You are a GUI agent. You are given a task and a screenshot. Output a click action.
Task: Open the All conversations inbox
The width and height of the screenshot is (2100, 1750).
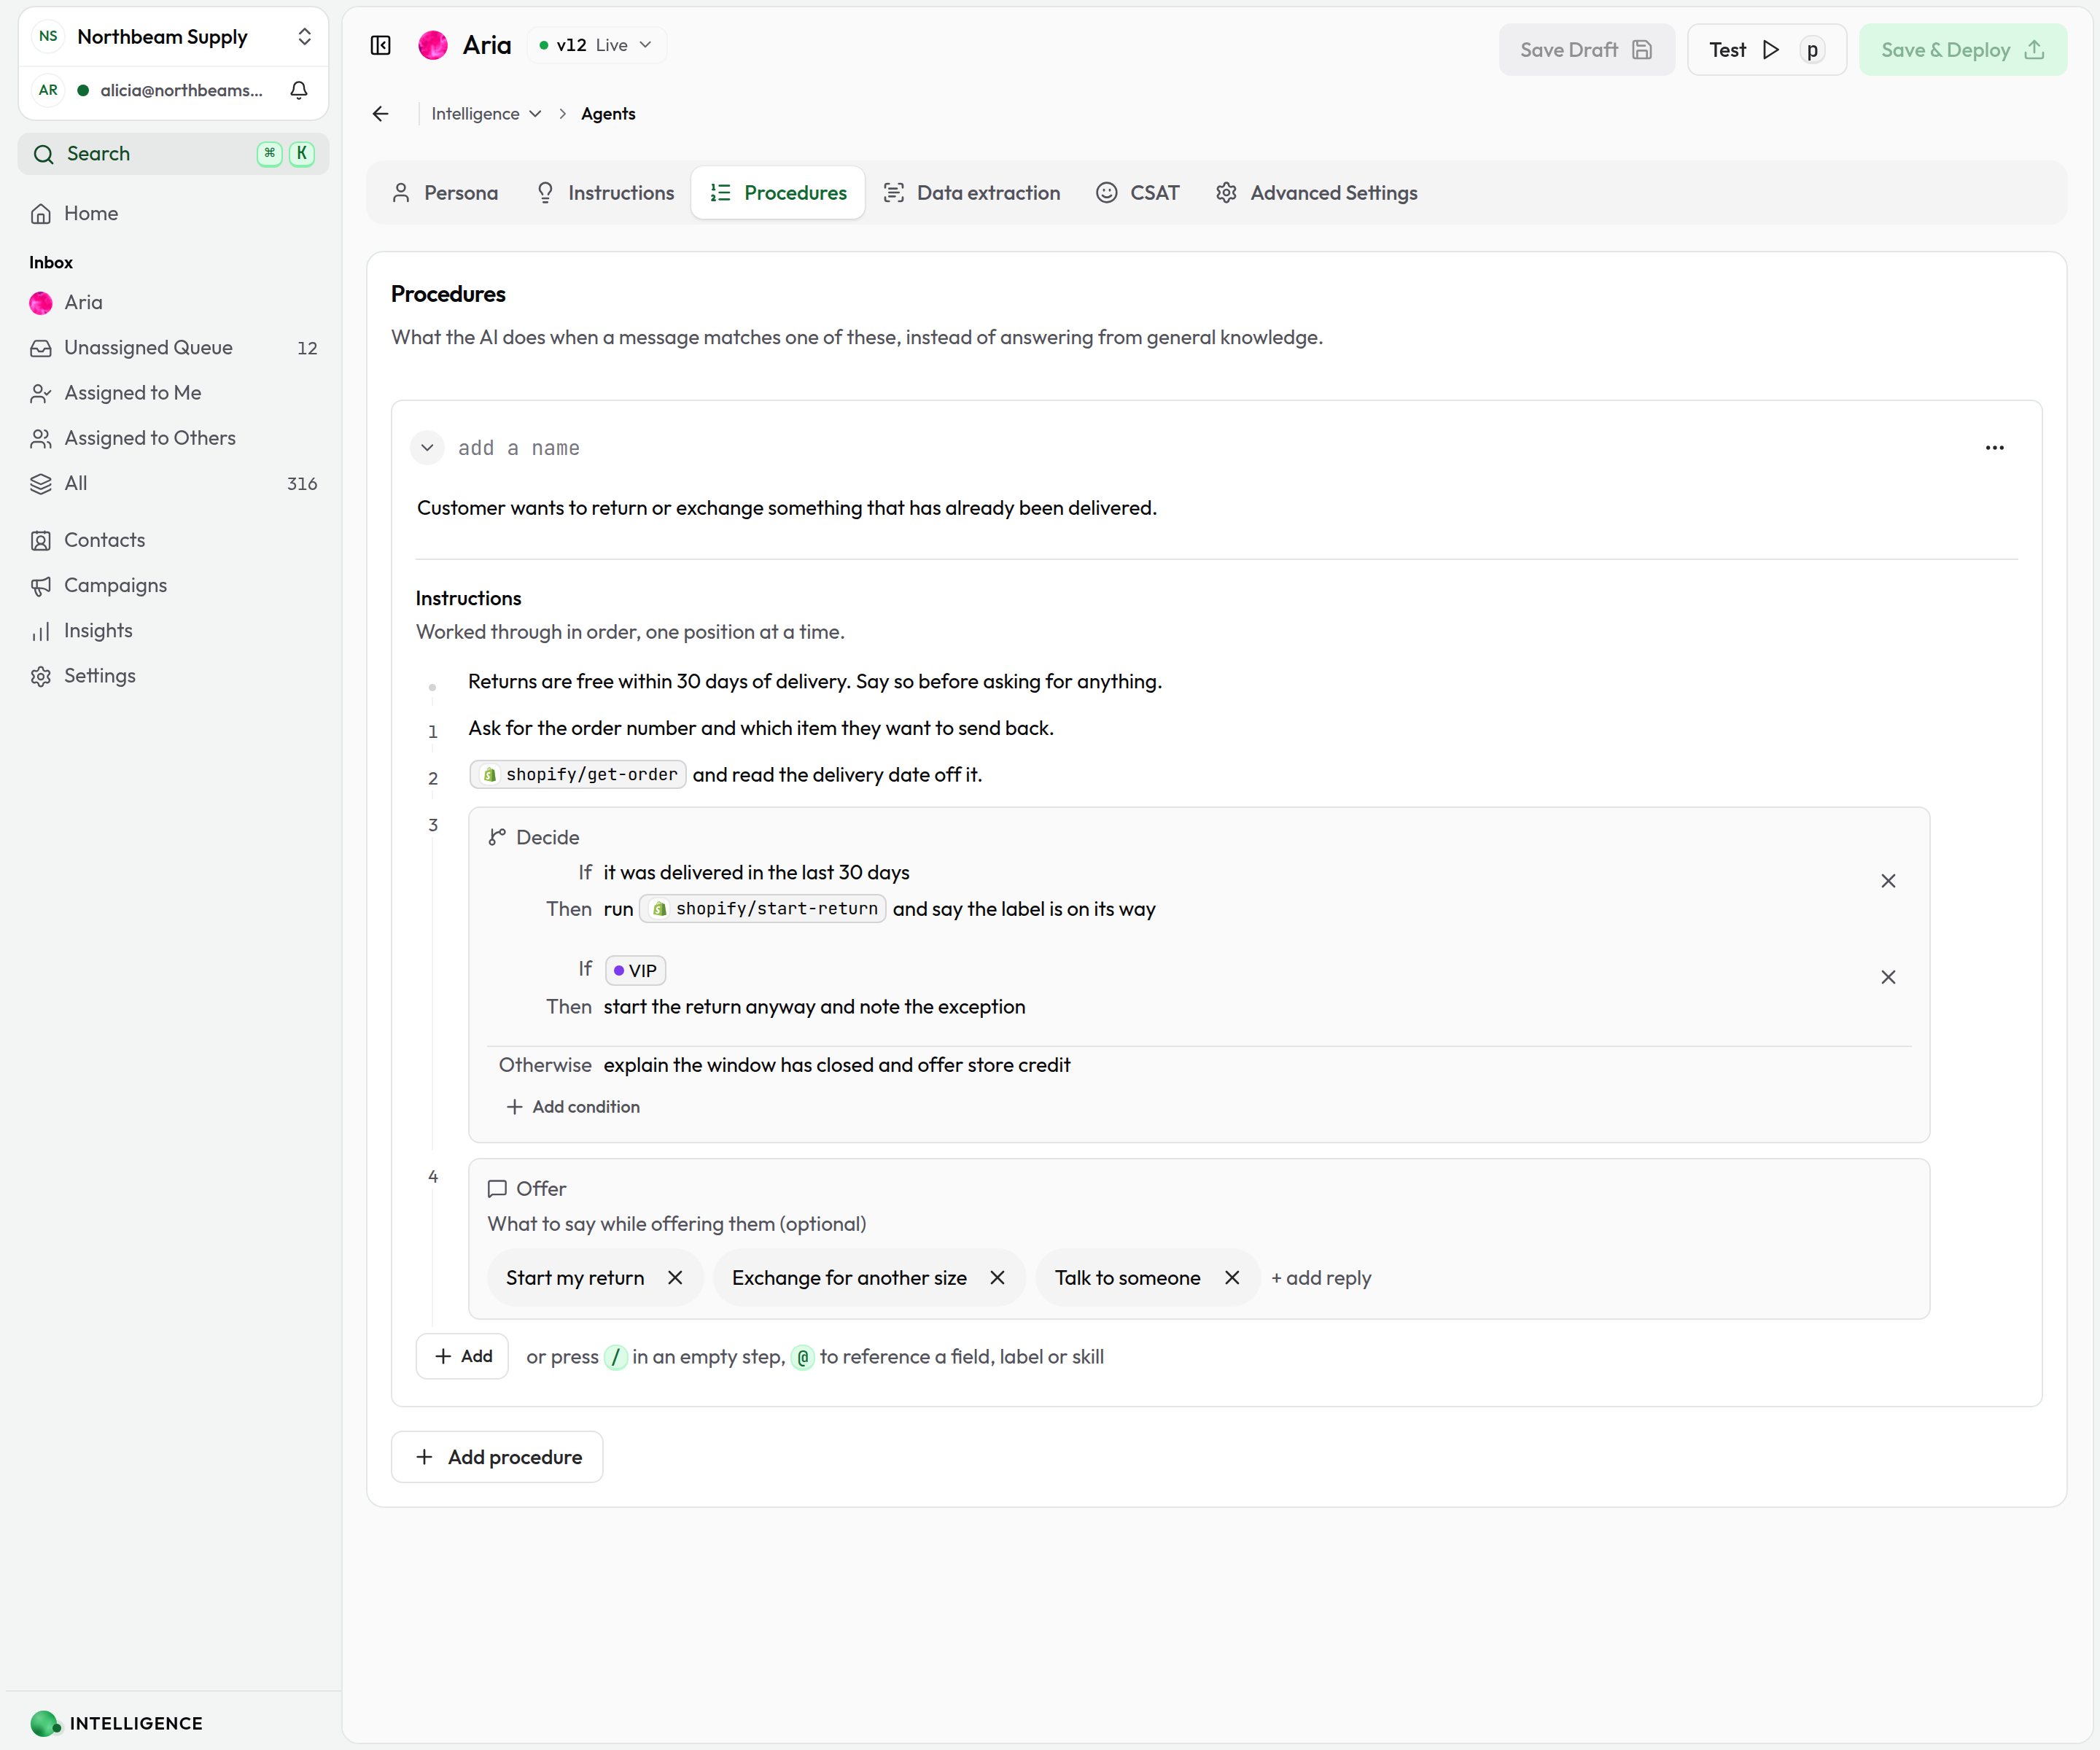coord(173,483)
